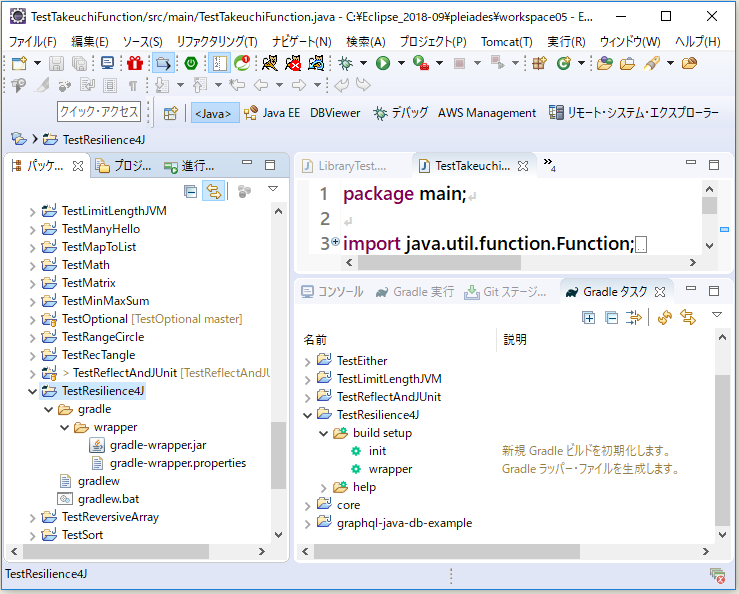Click the green Spring Boot dashboard icon

[x=191, y=63]
